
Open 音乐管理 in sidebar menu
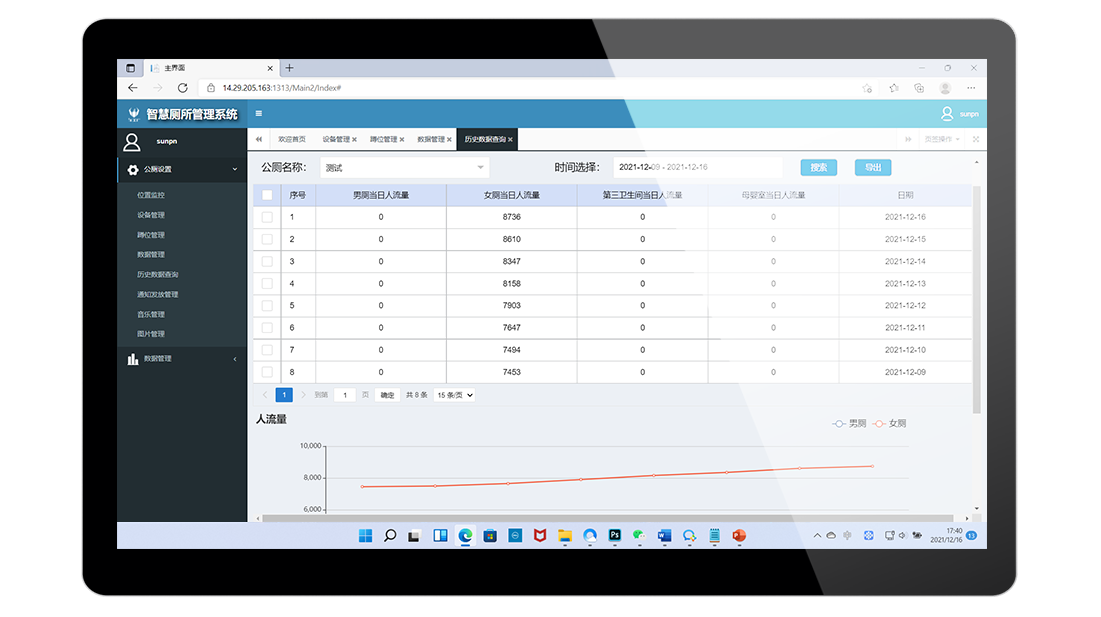tap(151, 314)
